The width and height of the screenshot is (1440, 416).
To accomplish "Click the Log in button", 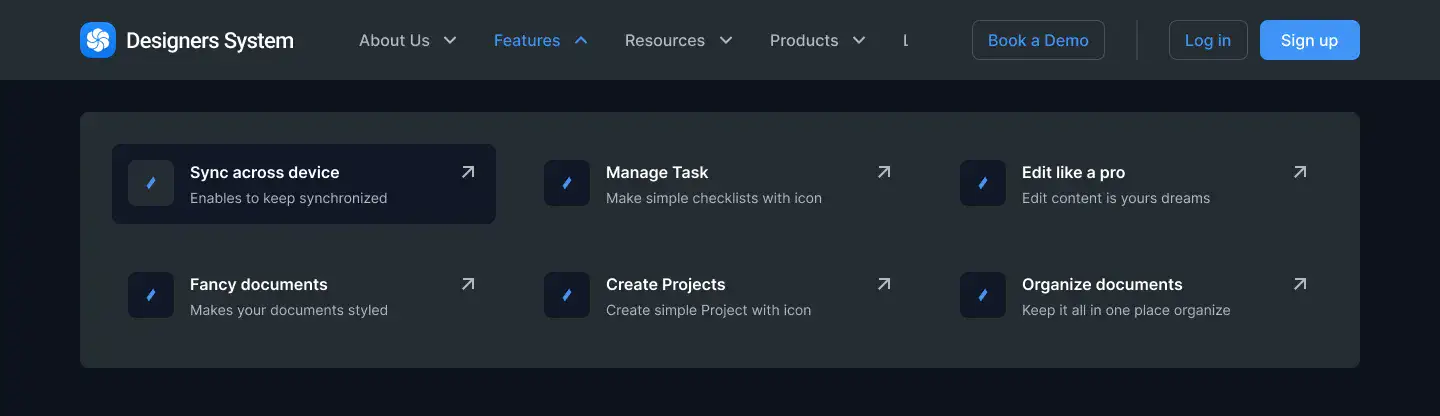I will pyautogui.click(x=1208, y=40).
